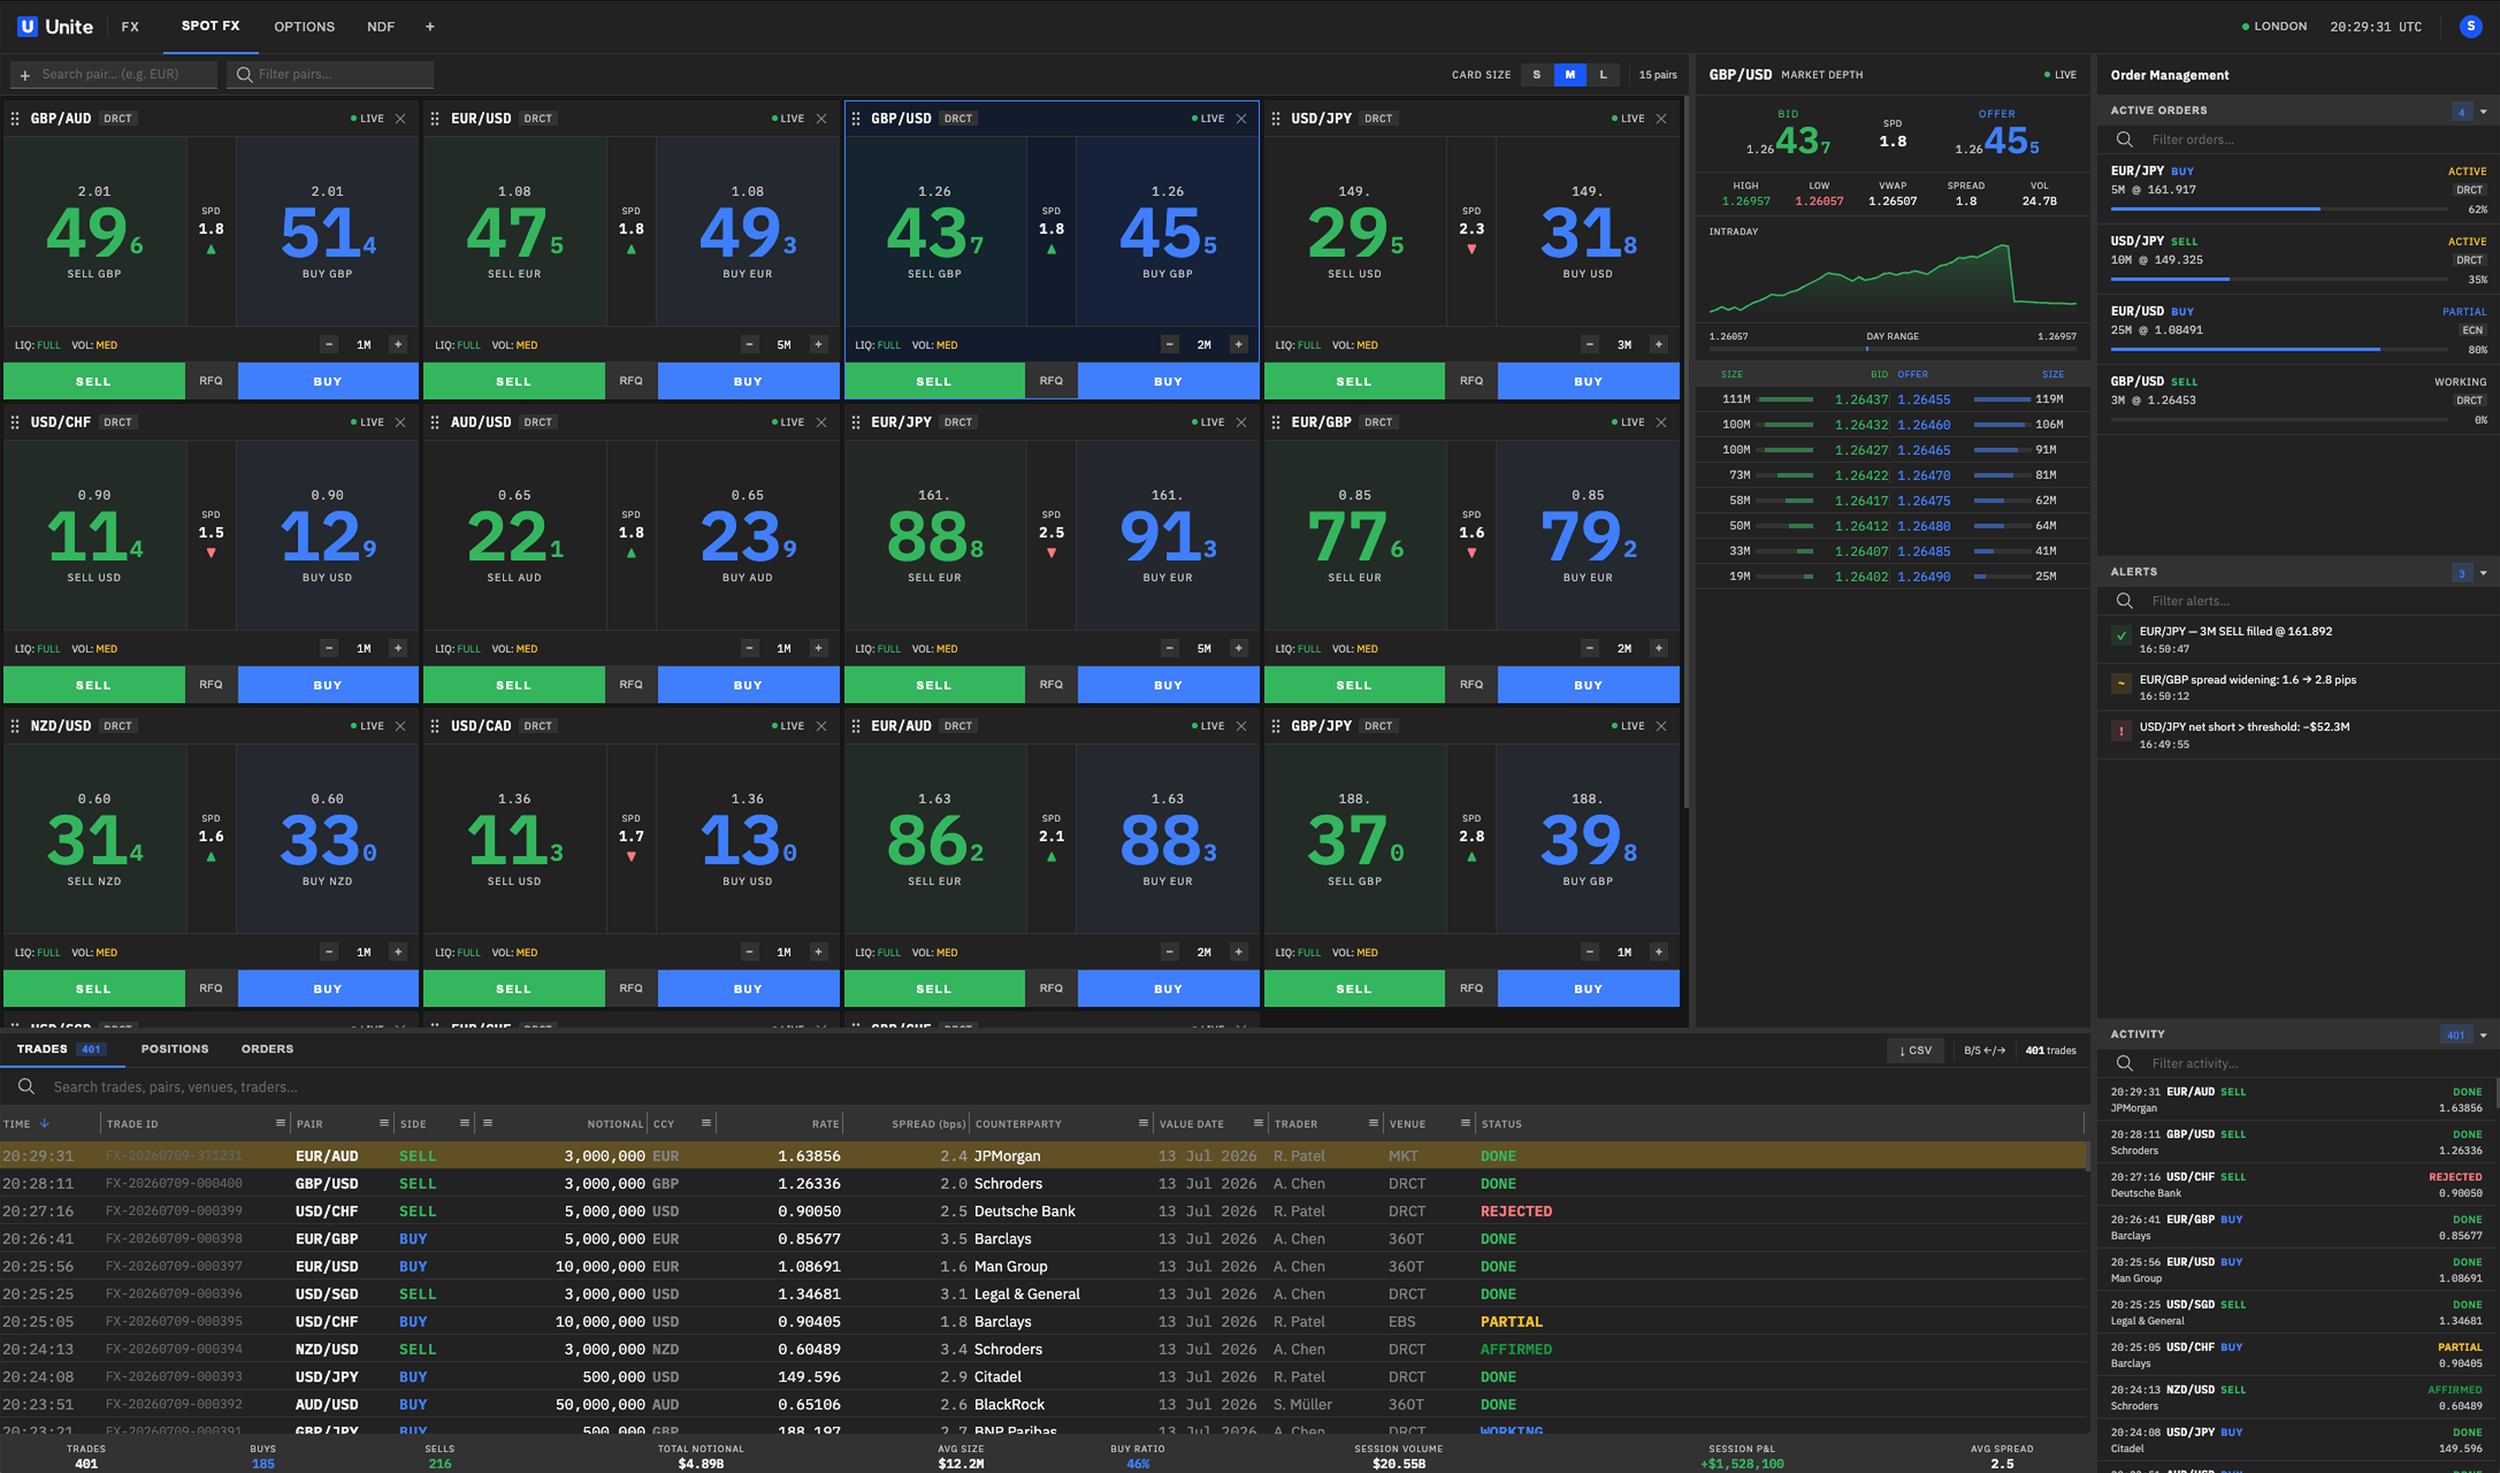Click magnifier icon in Filter alerts
The width and height of the screenshot is (2500, 1473).
tap(2125, 601)
